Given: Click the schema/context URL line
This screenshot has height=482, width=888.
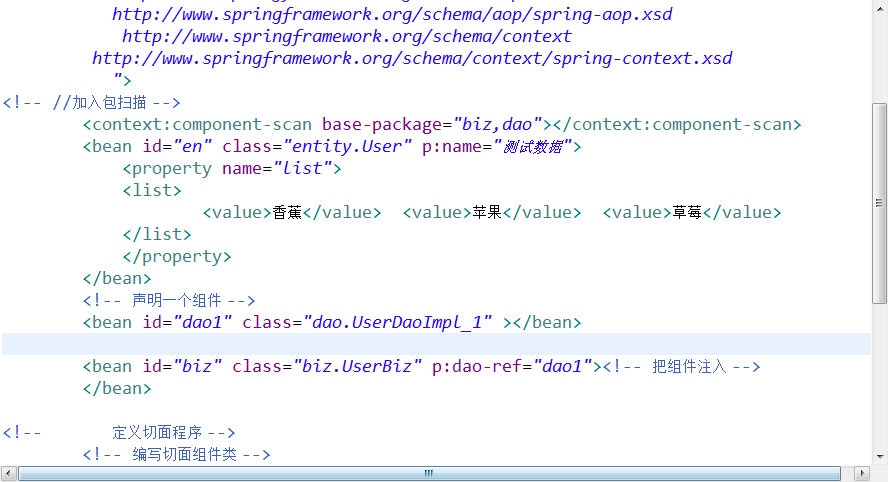Looking at the screenshot, I should [347, 36].
